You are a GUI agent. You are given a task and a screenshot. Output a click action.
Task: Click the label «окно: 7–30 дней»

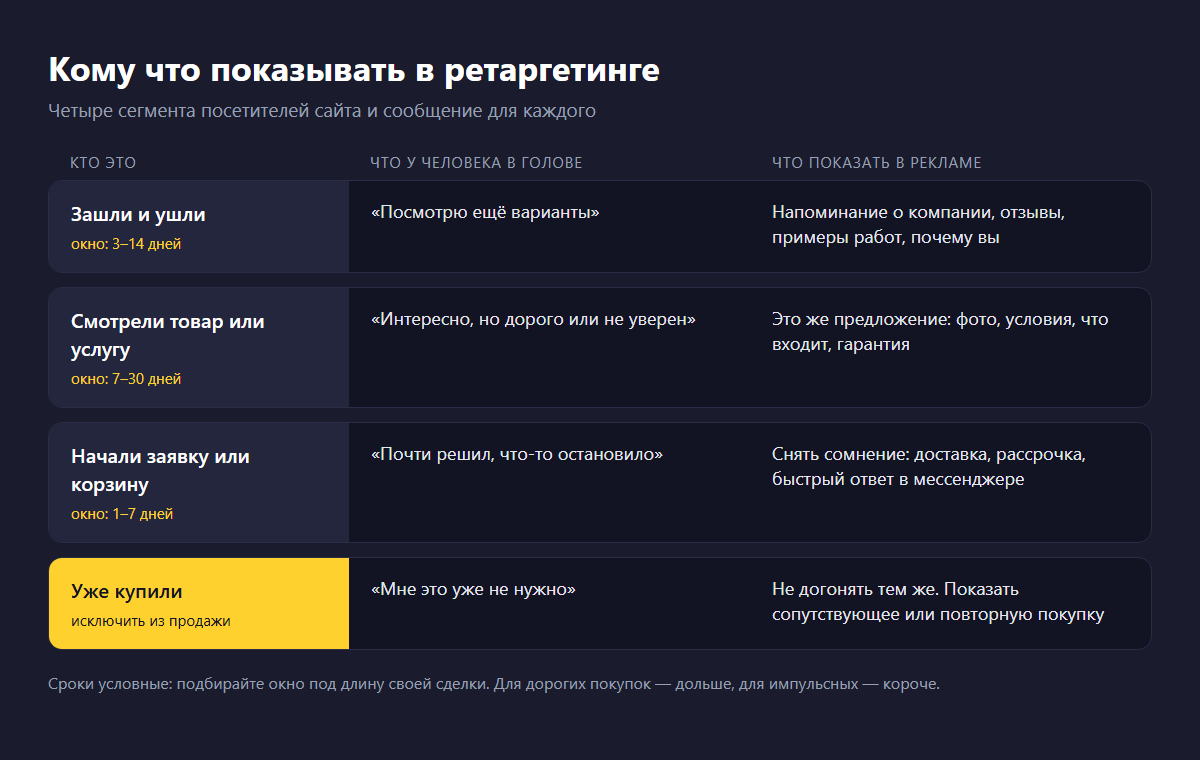(126, 379)
